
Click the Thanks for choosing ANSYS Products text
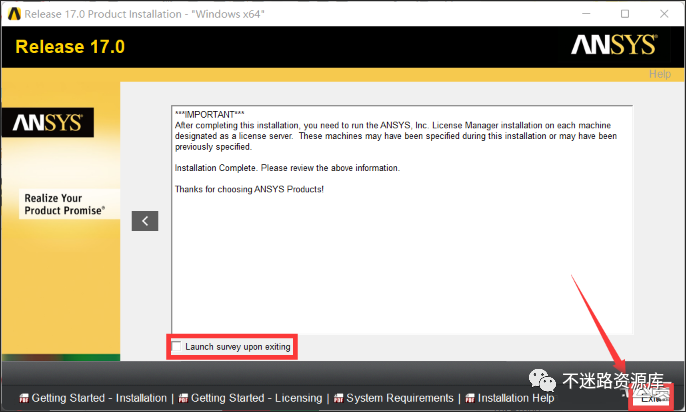pos(249,189)
